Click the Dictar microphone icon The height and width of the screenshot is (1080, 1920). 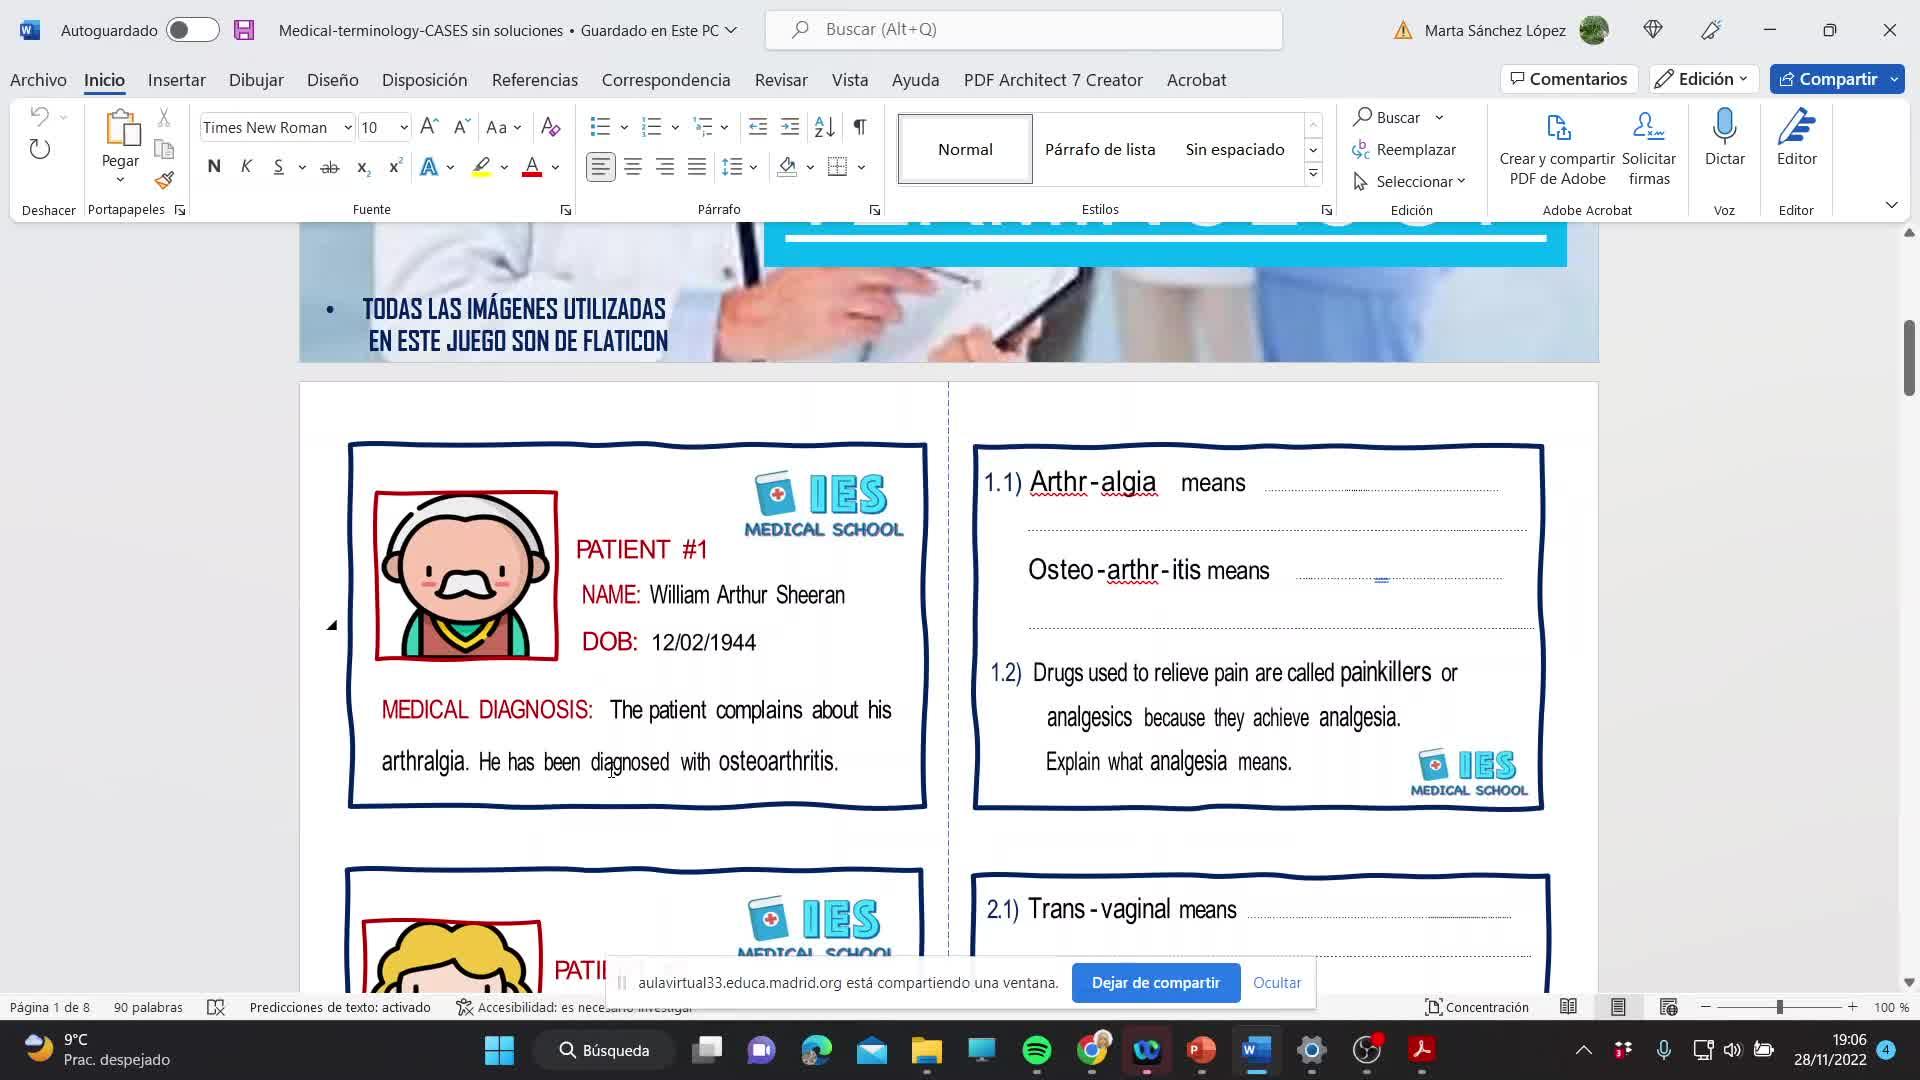tap(1724, 128)
